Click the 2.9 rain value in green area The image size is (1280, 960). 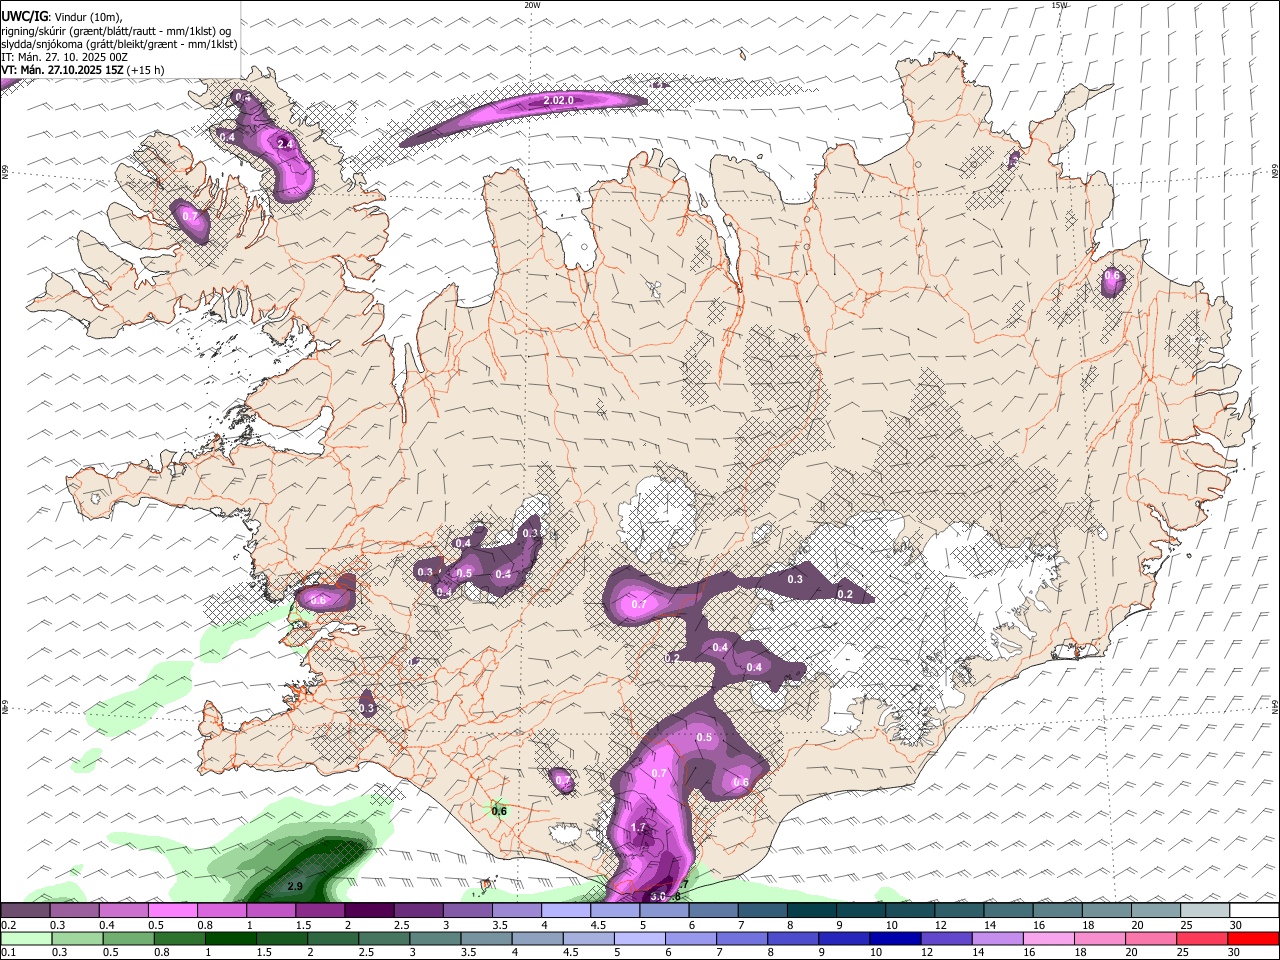coord(295,887)
